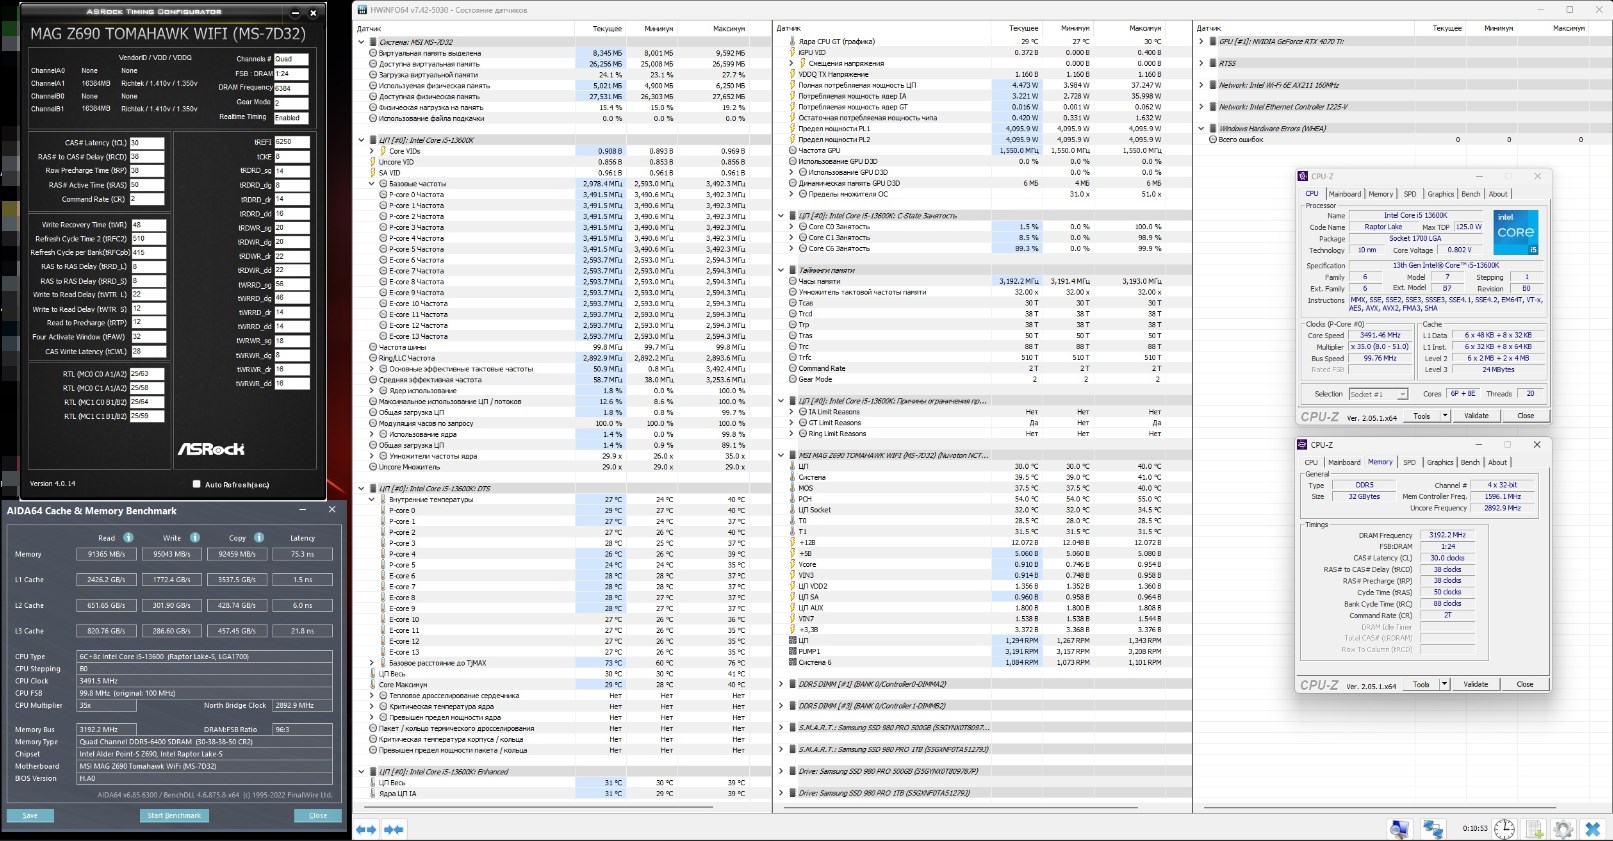Expand the Core VIDs row

click(x=372, y=151)
